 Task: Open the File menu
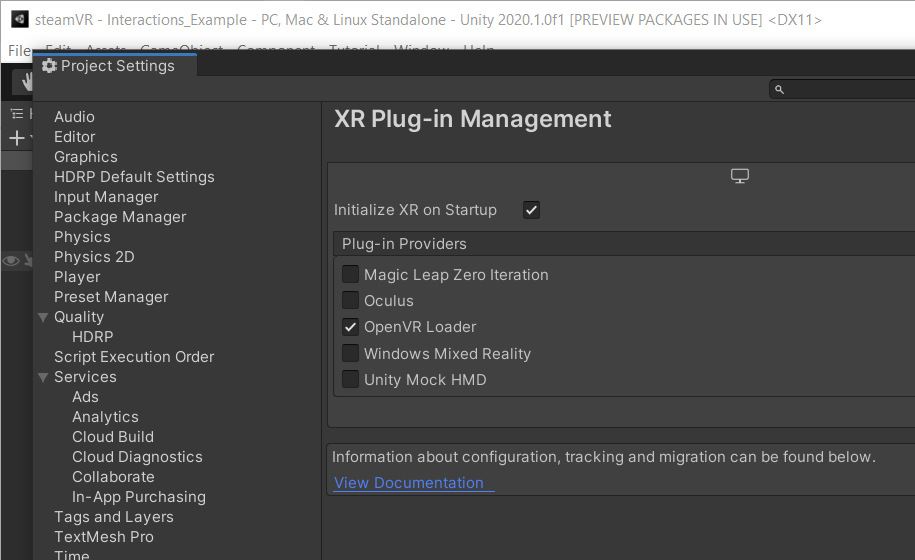coord(19,51)
